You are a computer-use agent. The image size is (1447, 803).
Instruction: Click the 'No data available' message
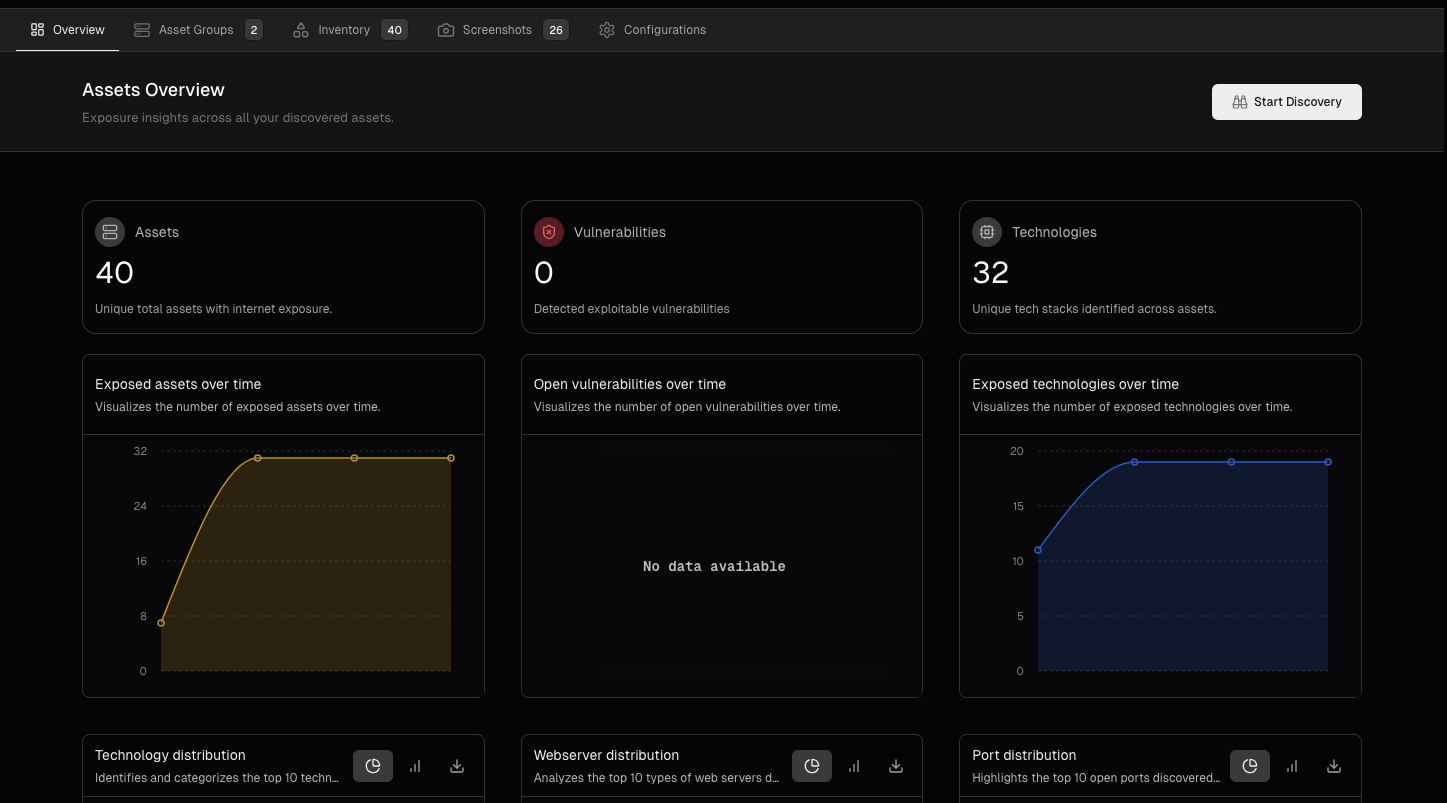[714, 566]
